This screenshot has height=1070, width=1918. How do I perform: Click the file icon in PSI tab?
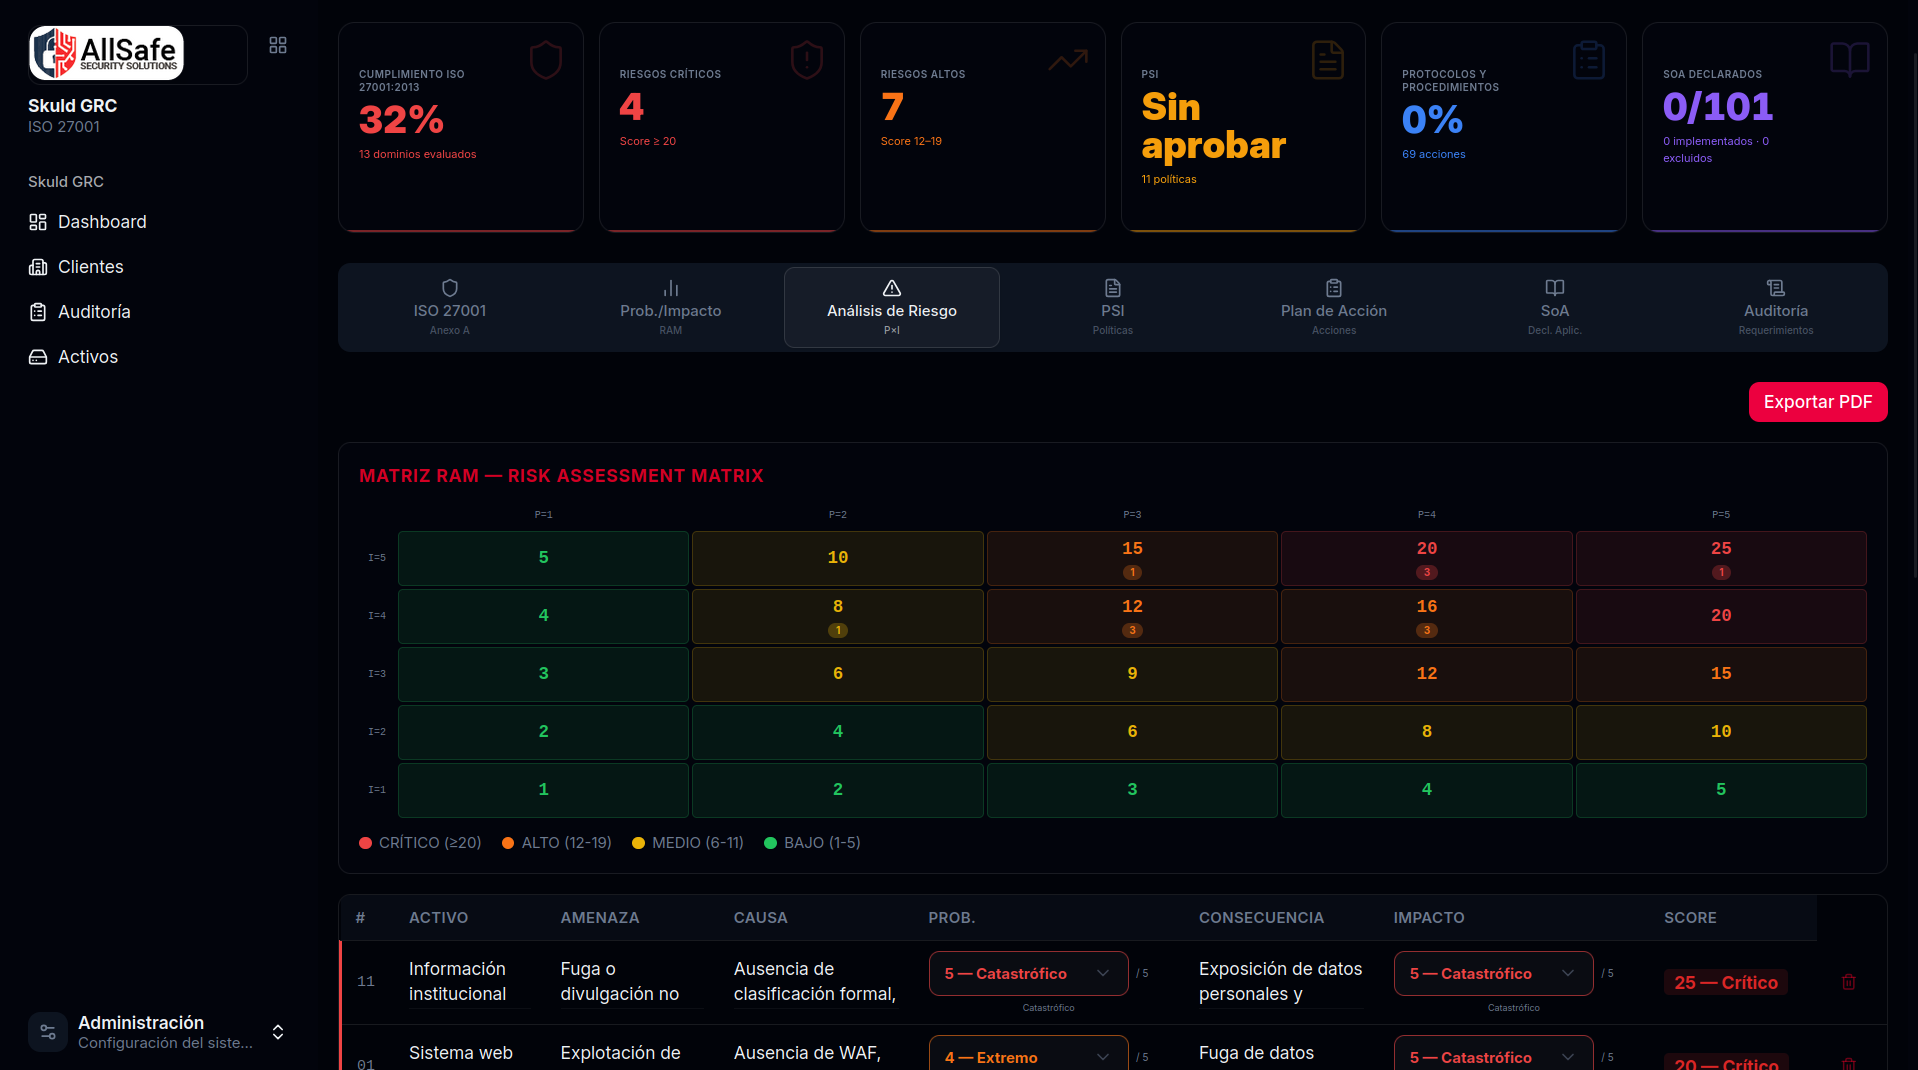click(x=1113, y=288)
